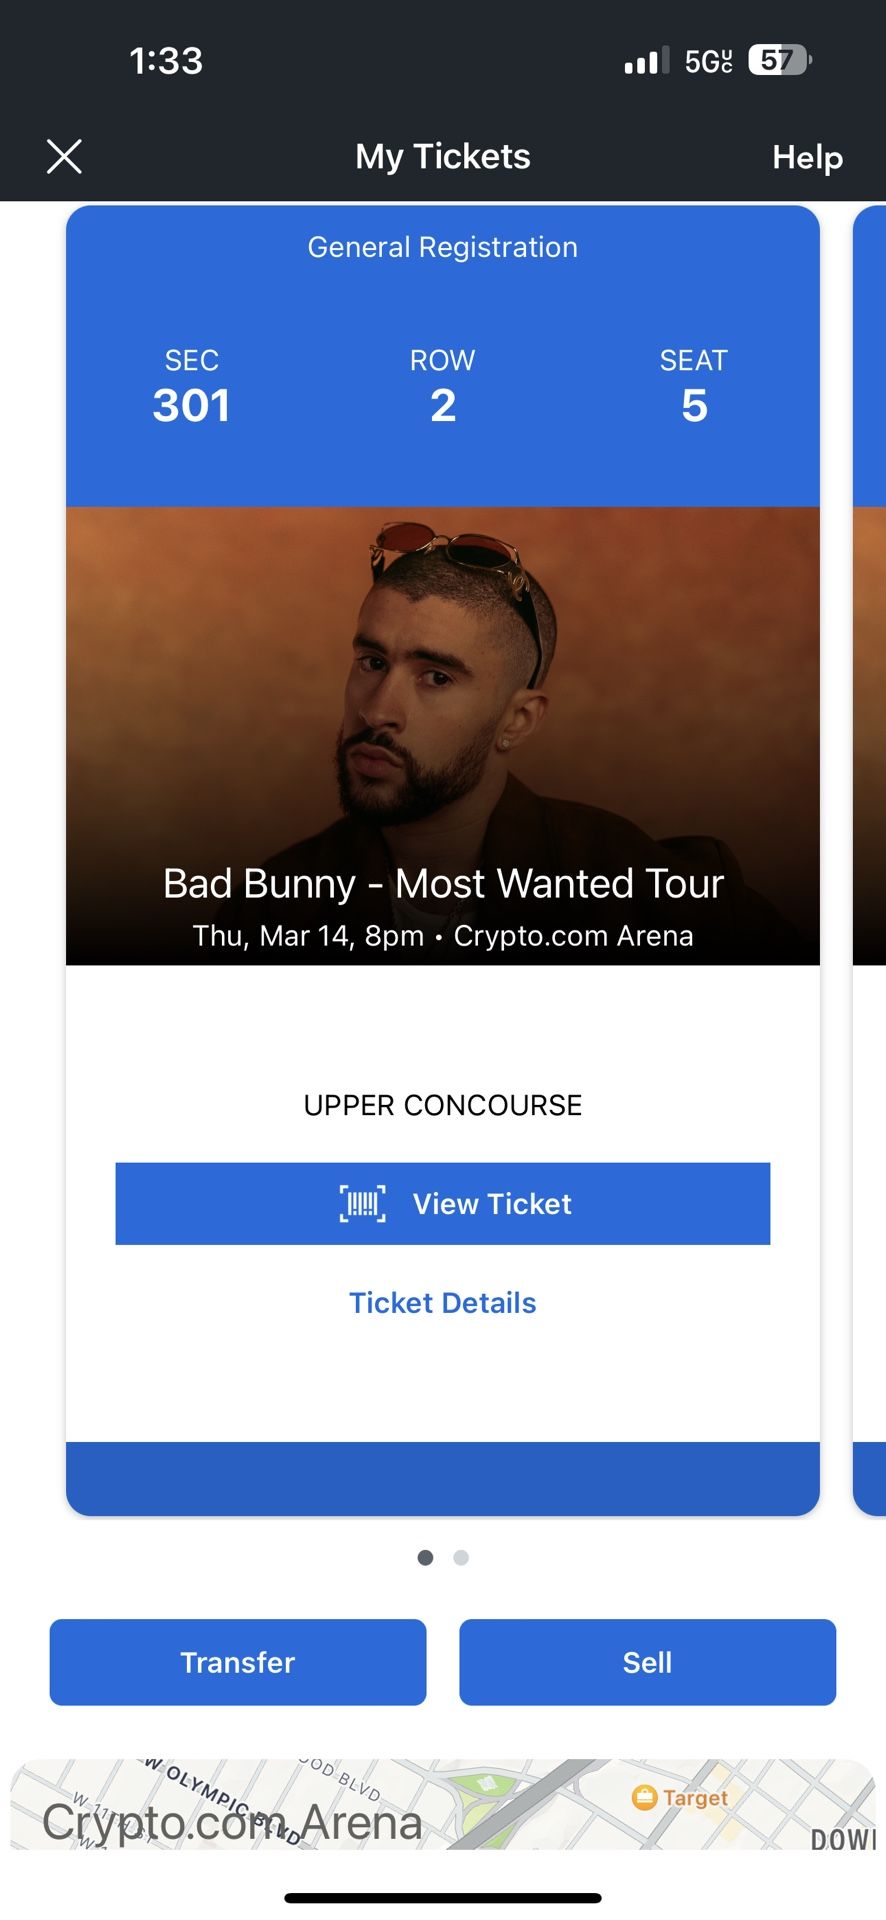Screen dimensions: 886x1920
Task: Tap the barcode icon inside View Ticket
Action: pyautogui.click(x=361, y=1204)
